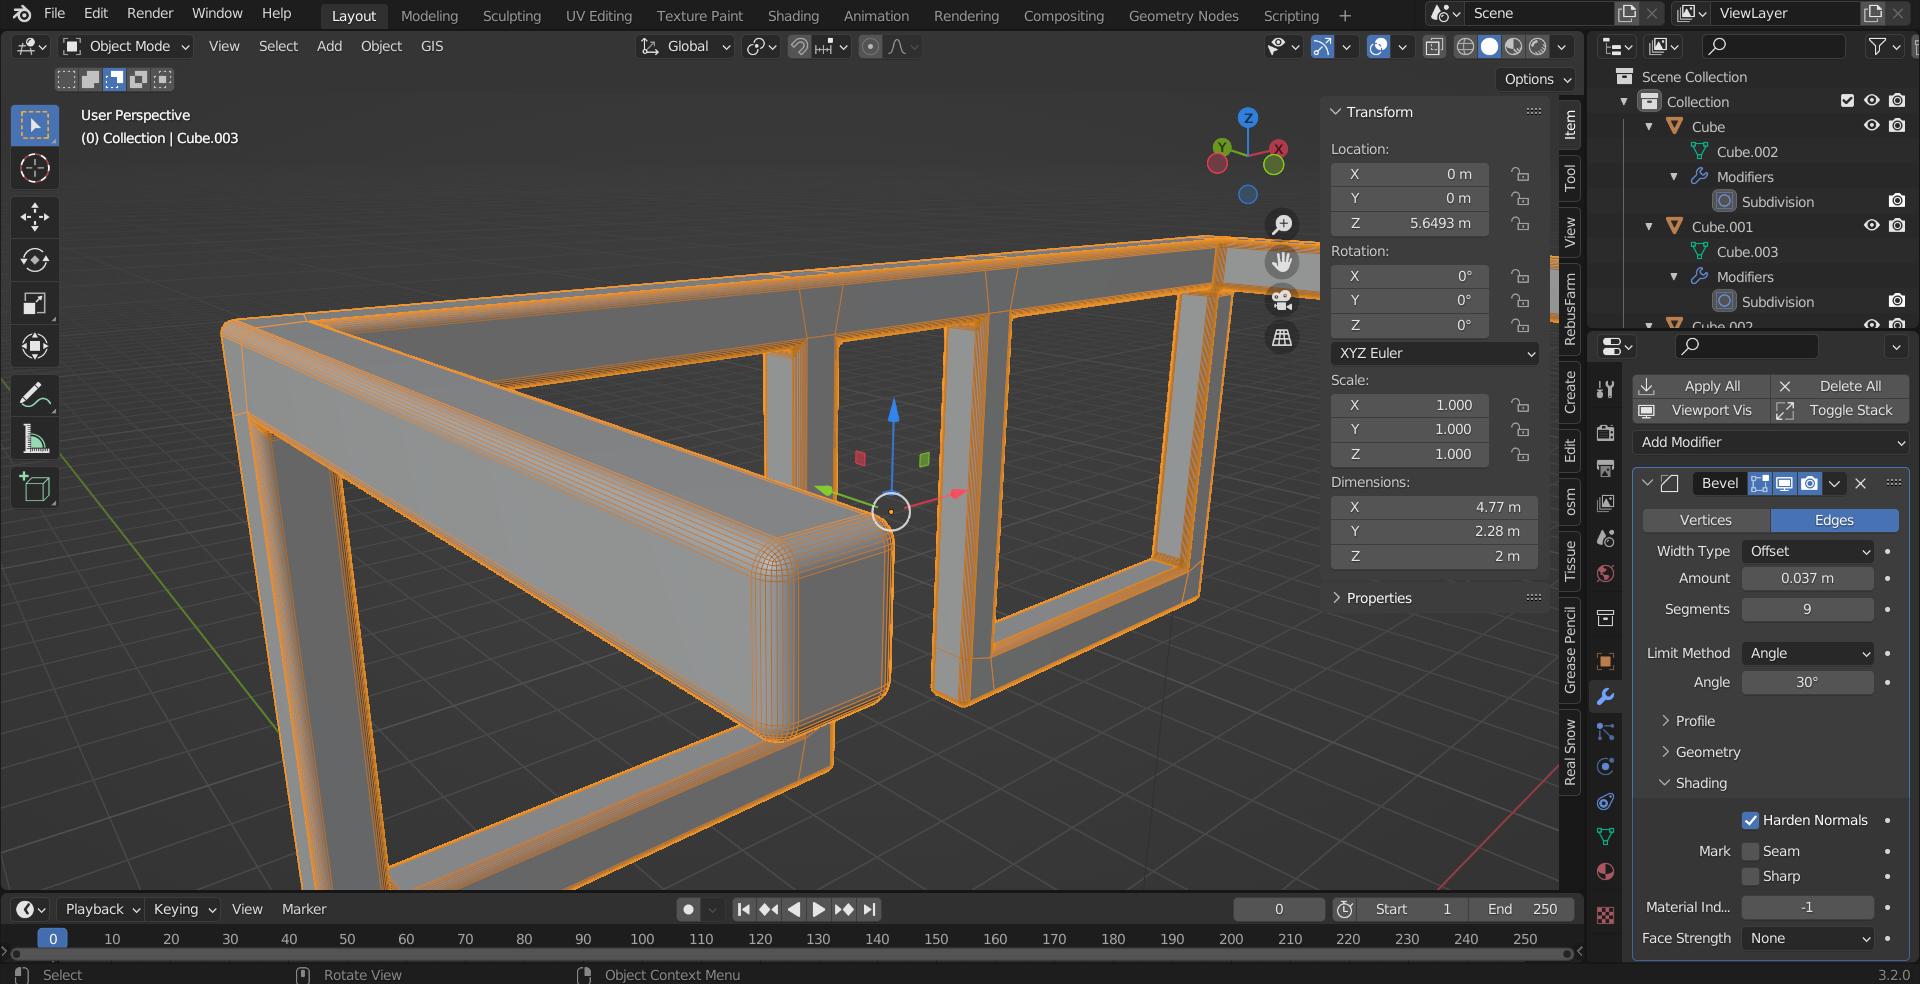Open the XYZ Euler rotation mode dropdown
This screenshot has height=984, width=1920.
(1435, 353)
